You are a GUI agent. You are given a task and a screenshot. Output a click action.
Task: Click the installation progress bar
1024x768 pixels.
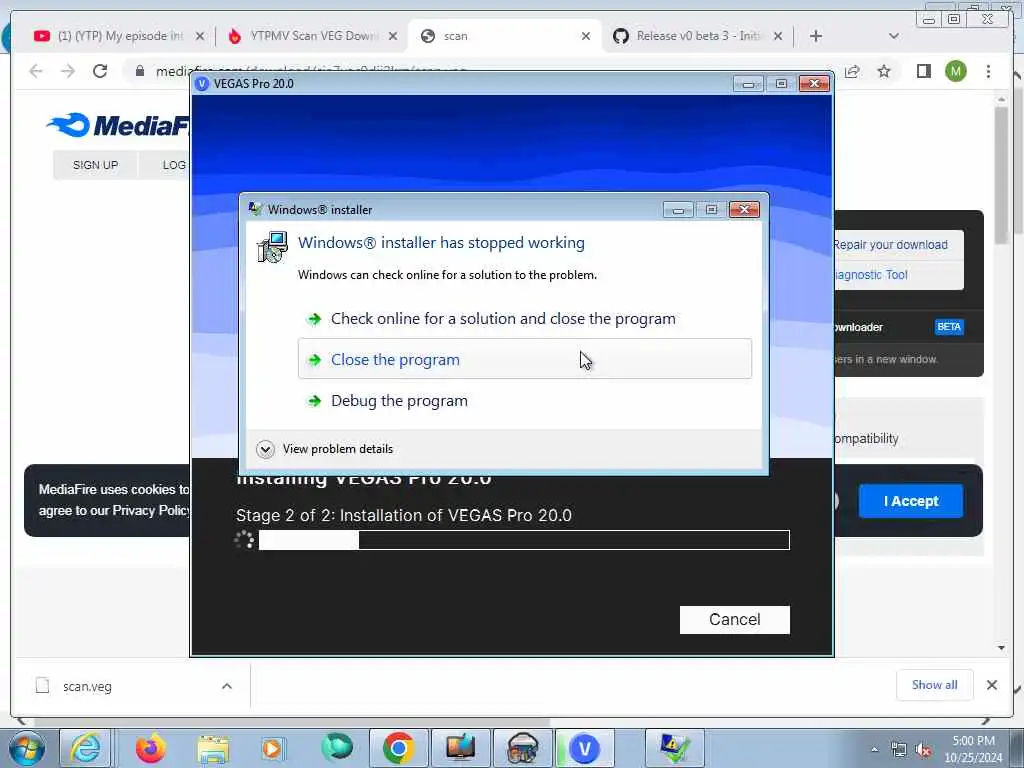524,540
